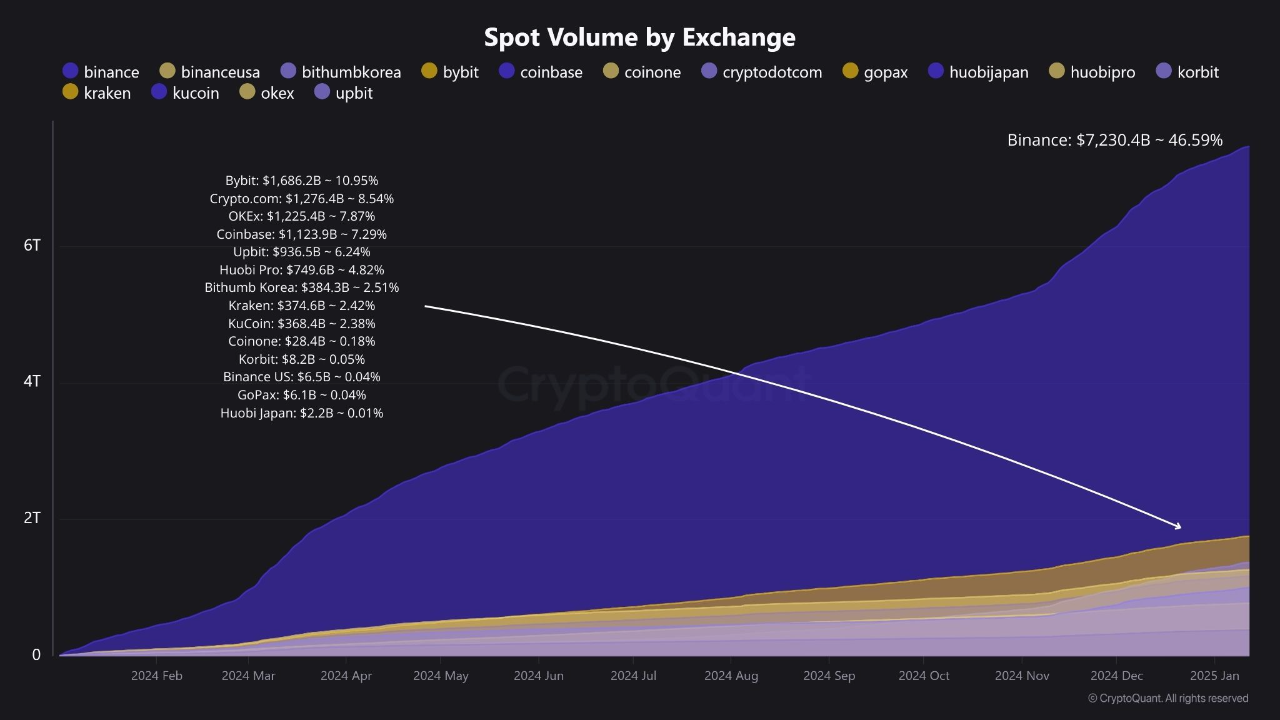Toggle the cryptodotcom series visibility
This screenshot has height=720, width=1280.
pos(762,72)
